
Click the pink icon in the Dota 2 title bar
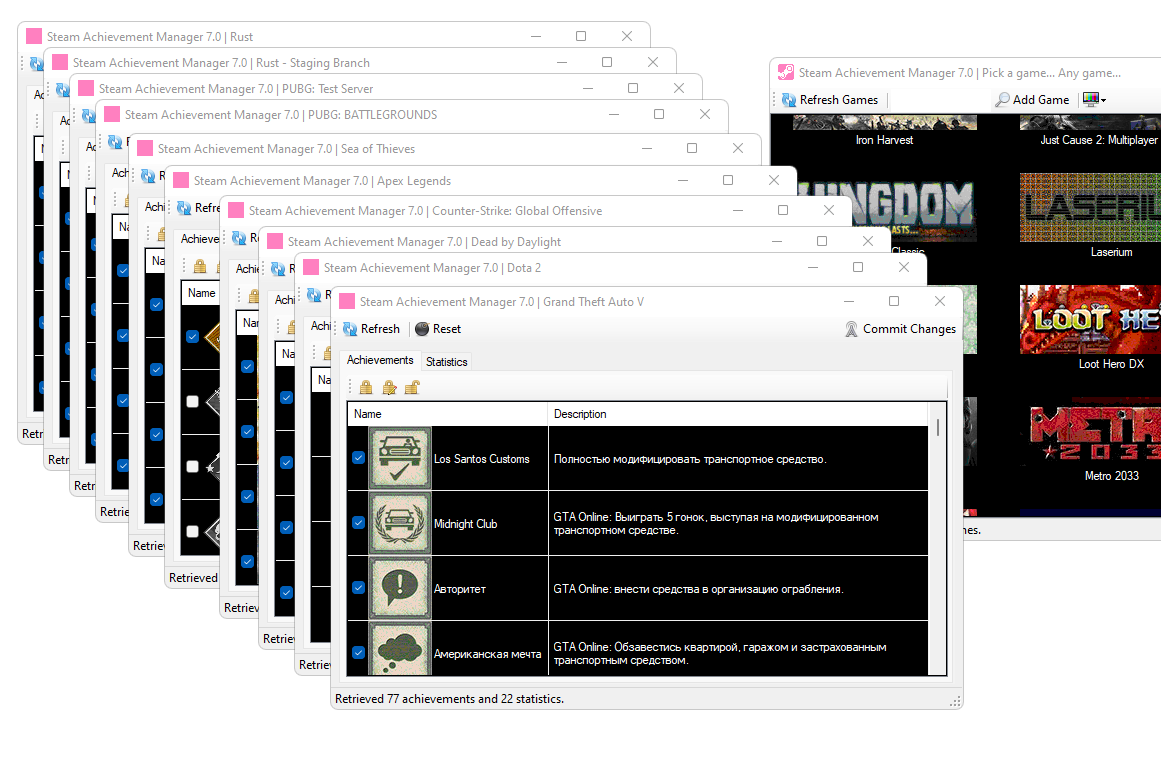tap(311, 267)
